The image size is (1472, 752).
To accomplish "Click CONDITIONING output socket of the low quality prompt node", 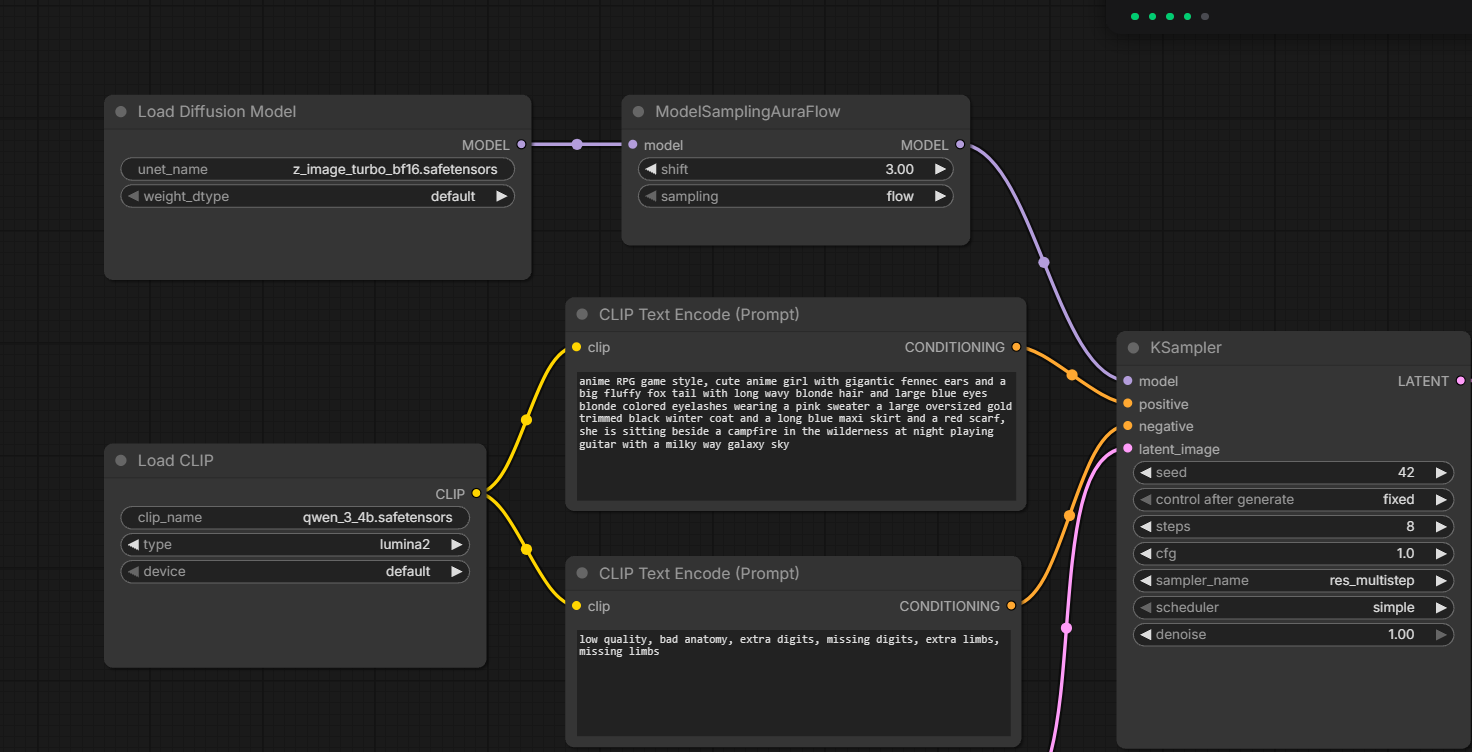I will click(1011, 606).
